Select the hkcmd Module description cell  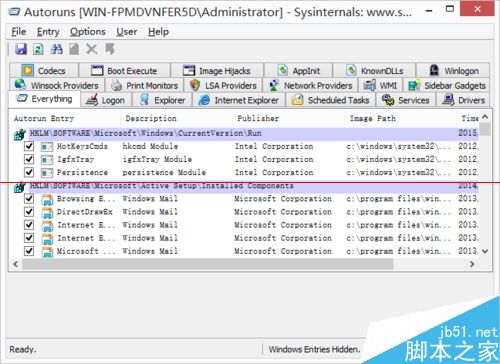tap(150, 146)
